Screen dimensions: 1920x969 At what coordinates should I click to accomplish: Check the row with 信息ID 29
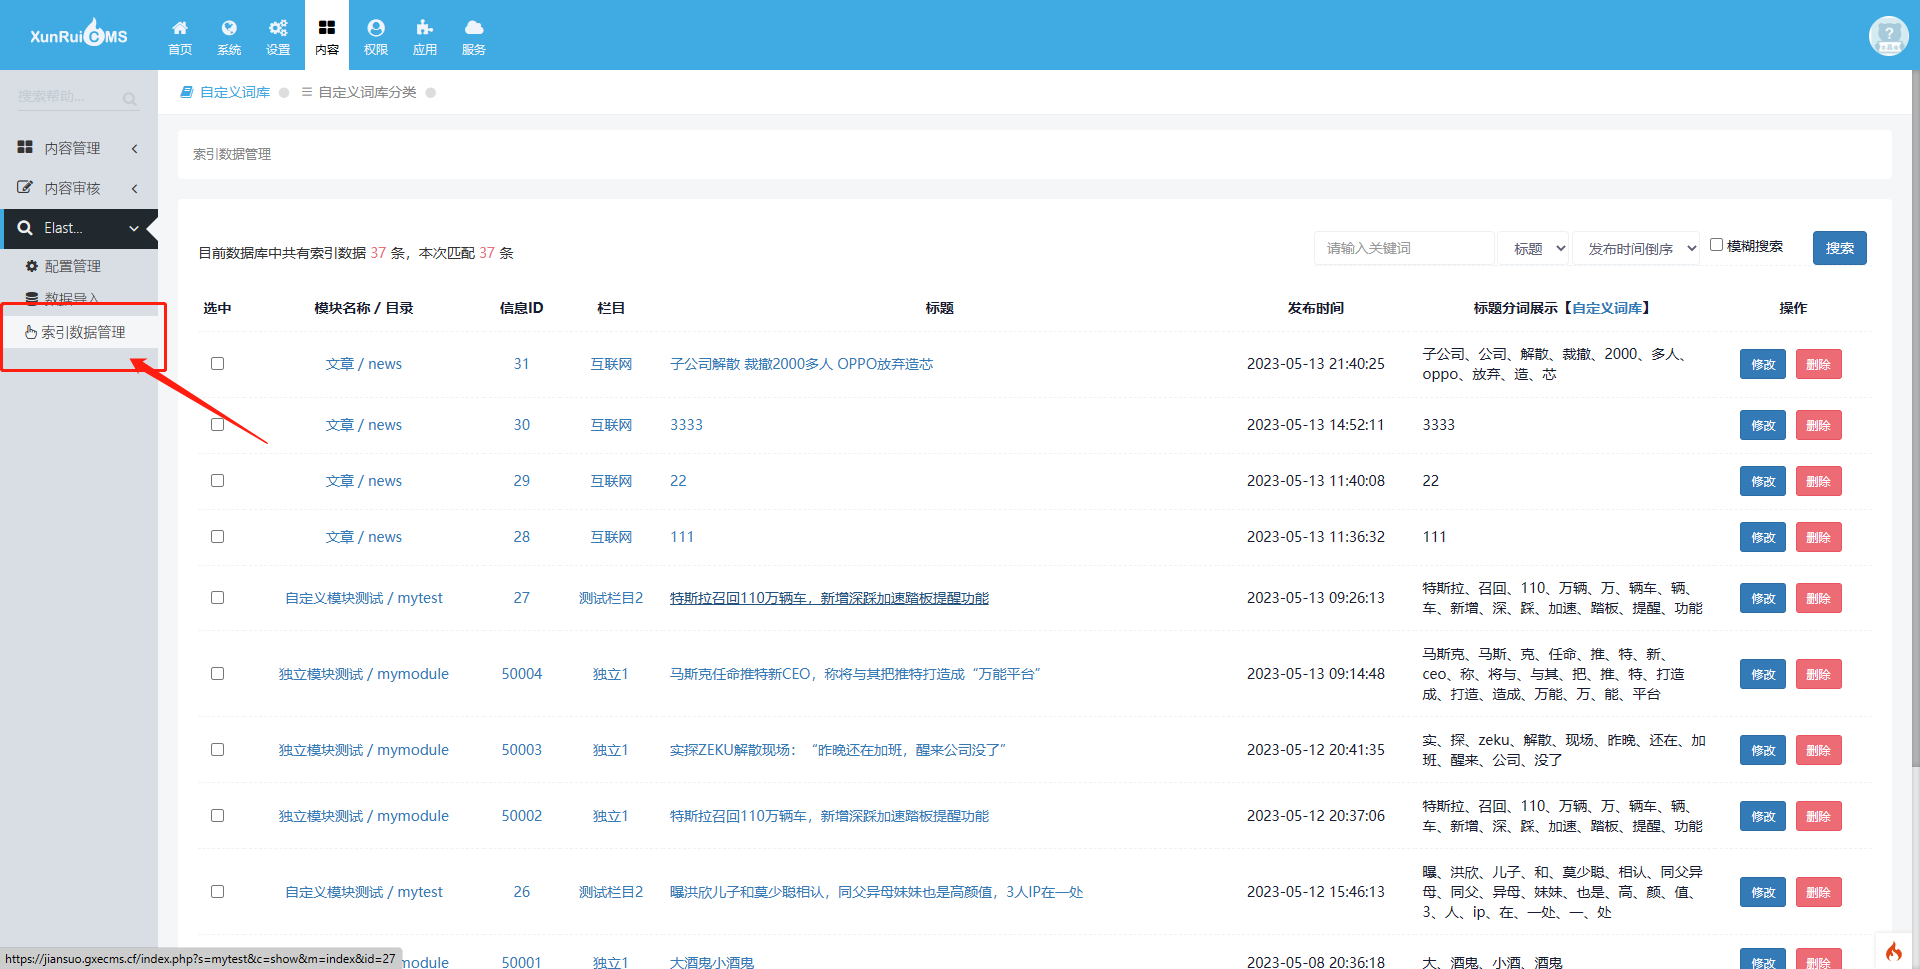click(217, 481)
